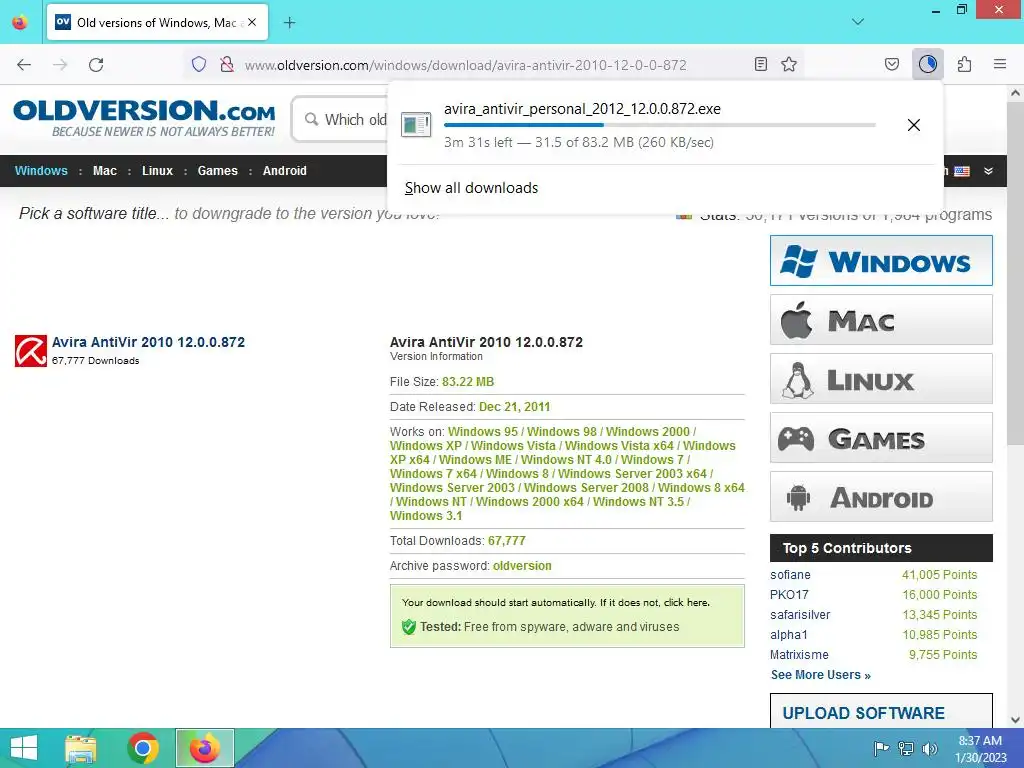The height and width of the screenshot is (768, 1024).
Task: Click the forward navigation arrow
Action: (x=60, y=65)
